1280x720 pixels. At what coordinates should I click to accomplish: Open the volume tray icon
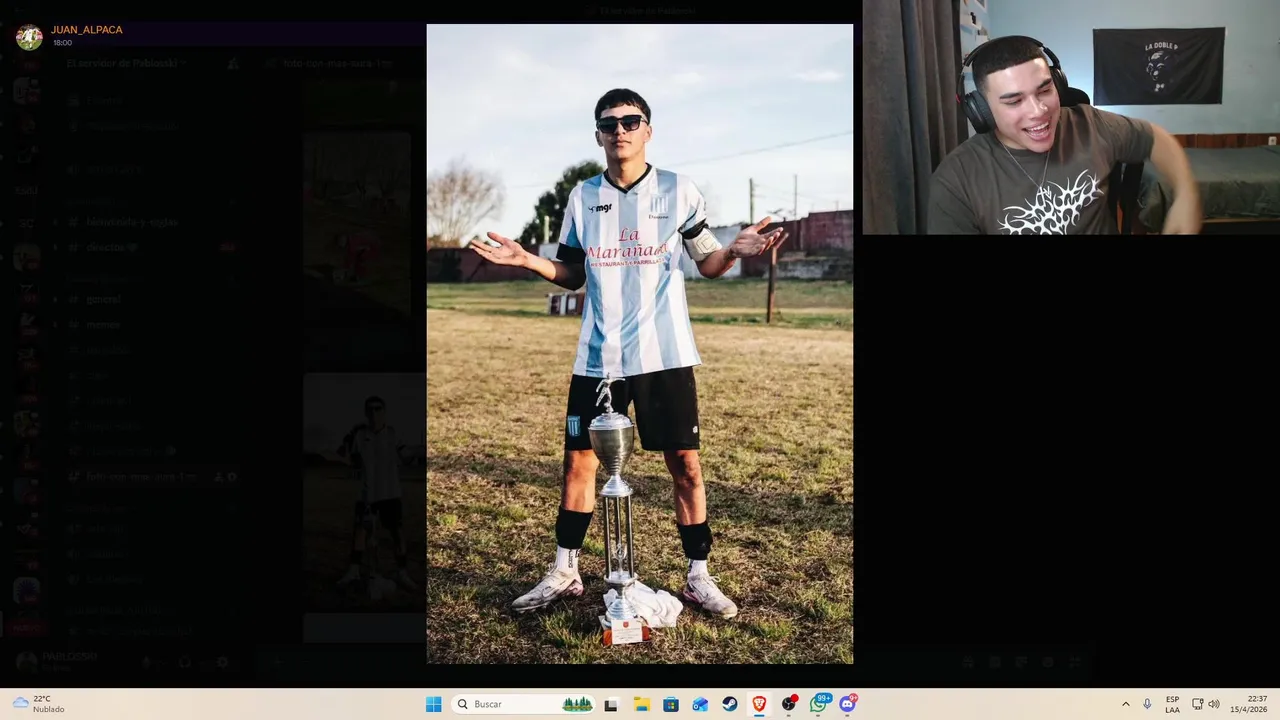(x=1214, y=704)
